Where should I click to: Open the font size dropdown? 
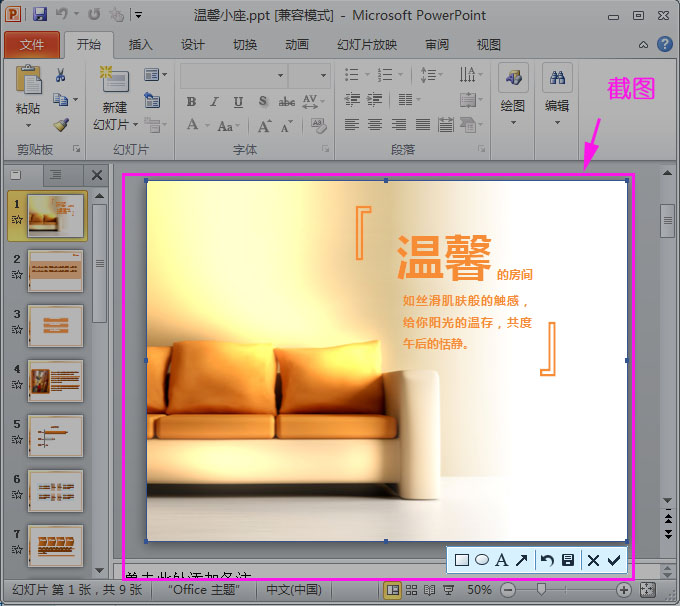click(324, 75)
